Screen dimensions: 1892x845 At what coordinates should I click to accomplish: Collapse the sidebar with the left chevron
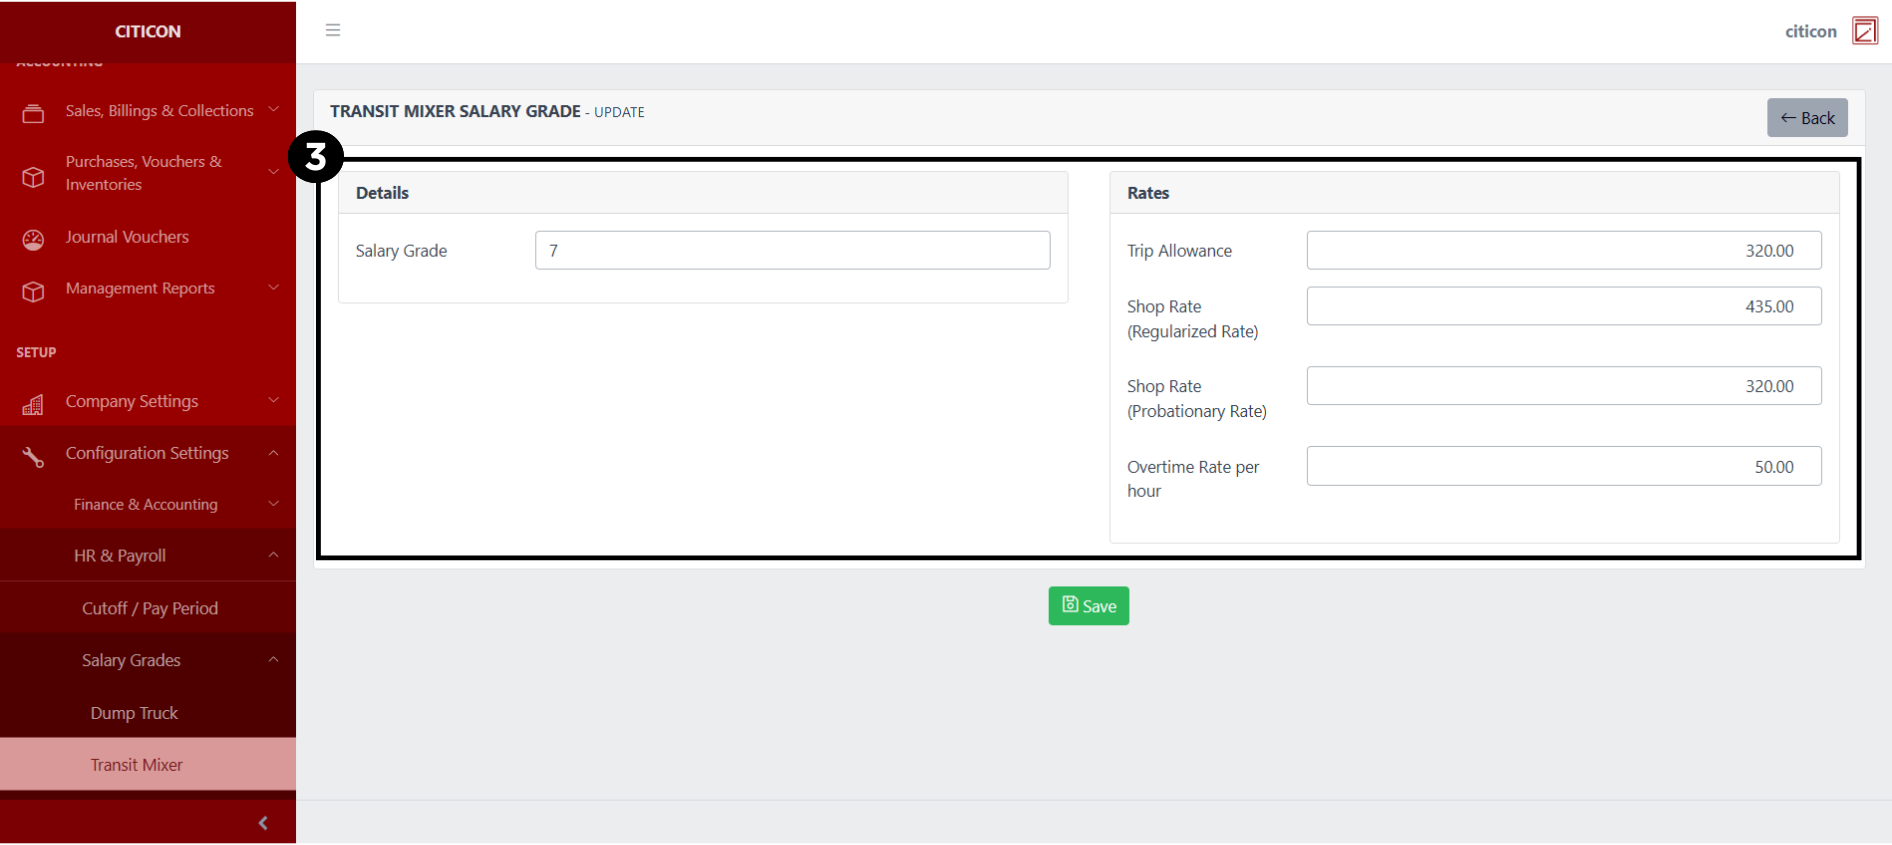click(x=263, y=823)
